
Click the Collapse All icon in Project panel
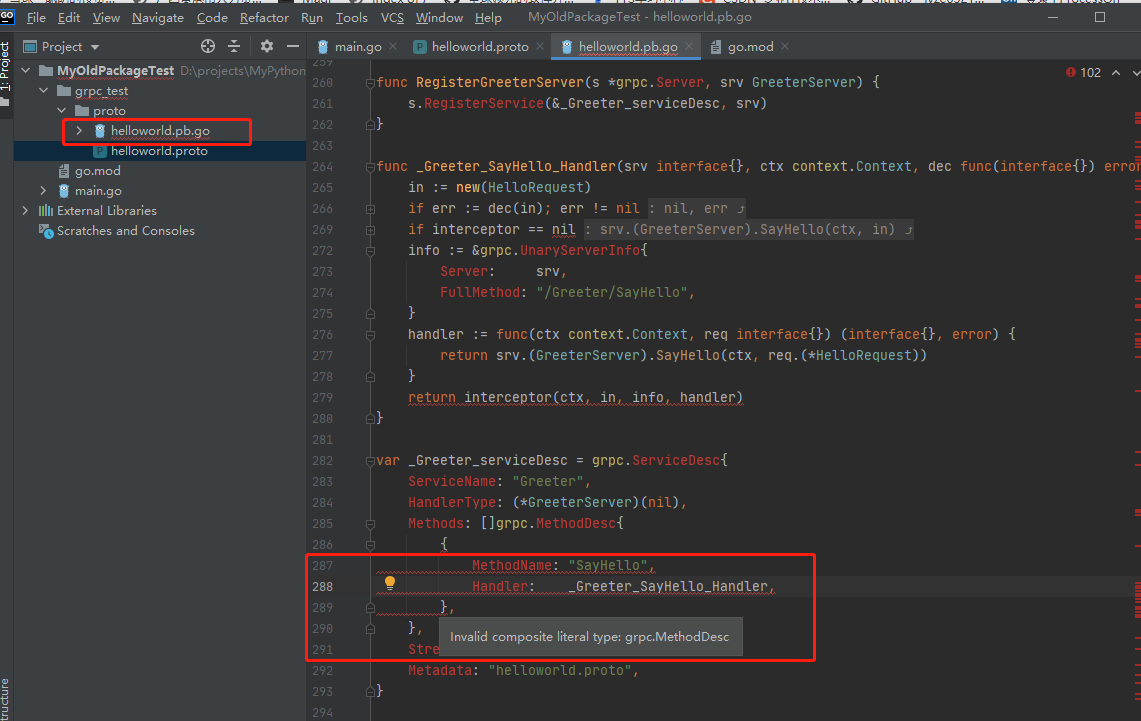[234, 47]
